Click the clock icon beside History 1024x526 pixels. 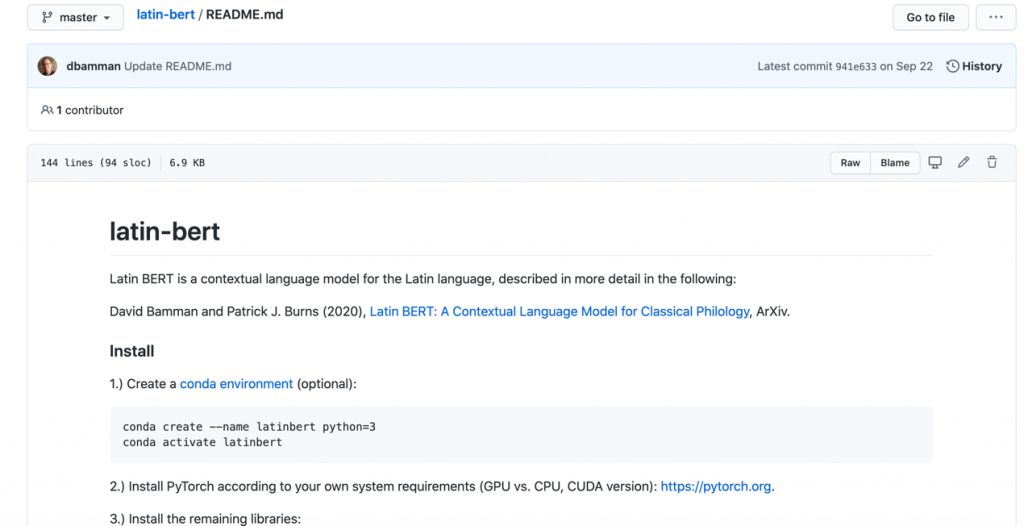coord(953,66)
